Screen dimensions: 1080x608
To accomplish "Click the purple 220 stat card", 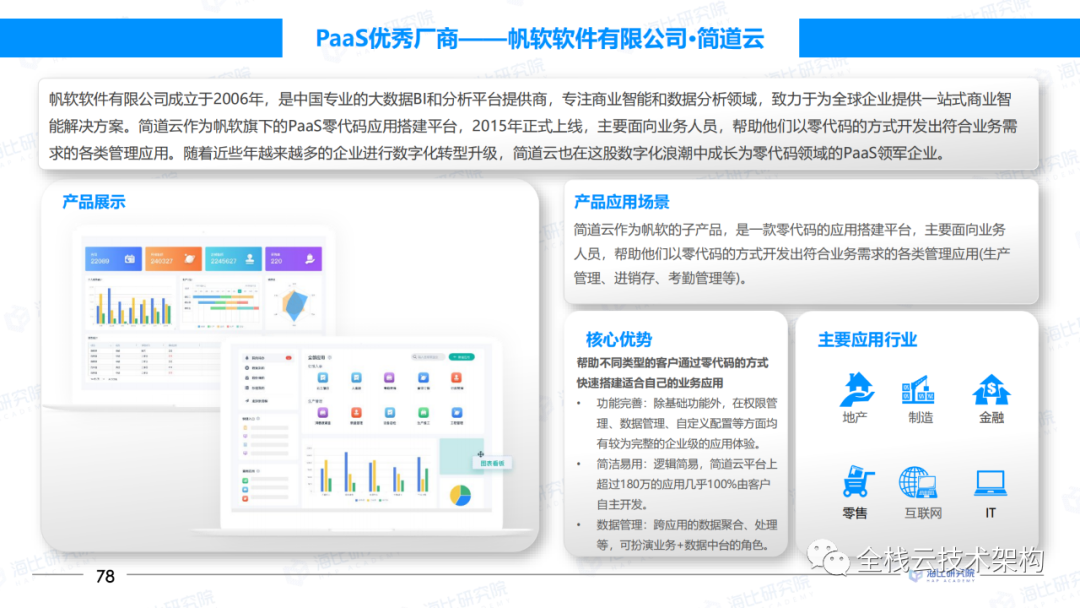I will [293, 259].
